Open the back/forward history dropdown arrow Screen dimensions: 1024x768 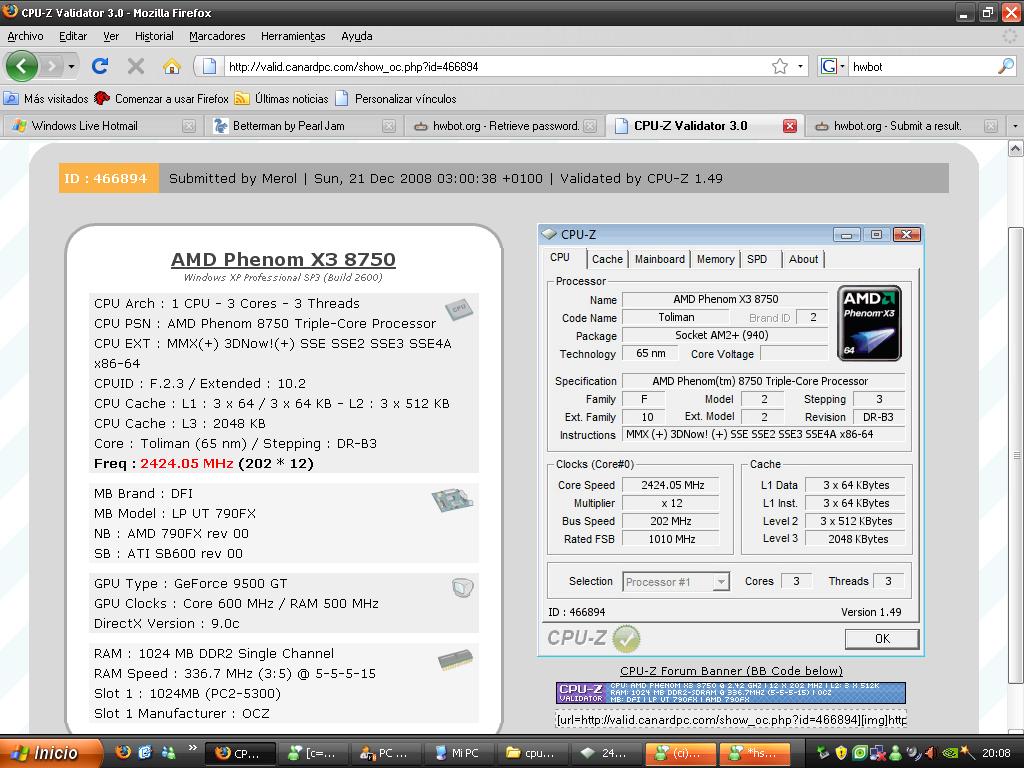coord(71,67)
